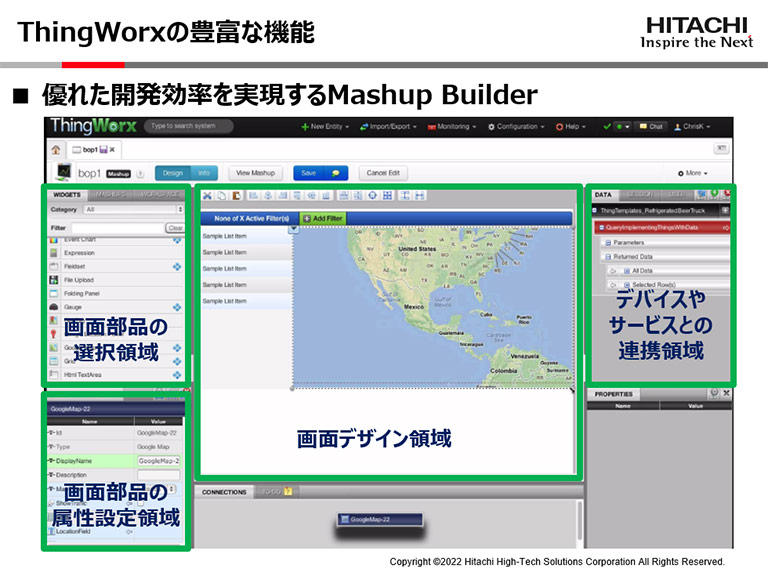Toggle to Design view mode
This screenshot has width=768, height=576.
[172, 172]
